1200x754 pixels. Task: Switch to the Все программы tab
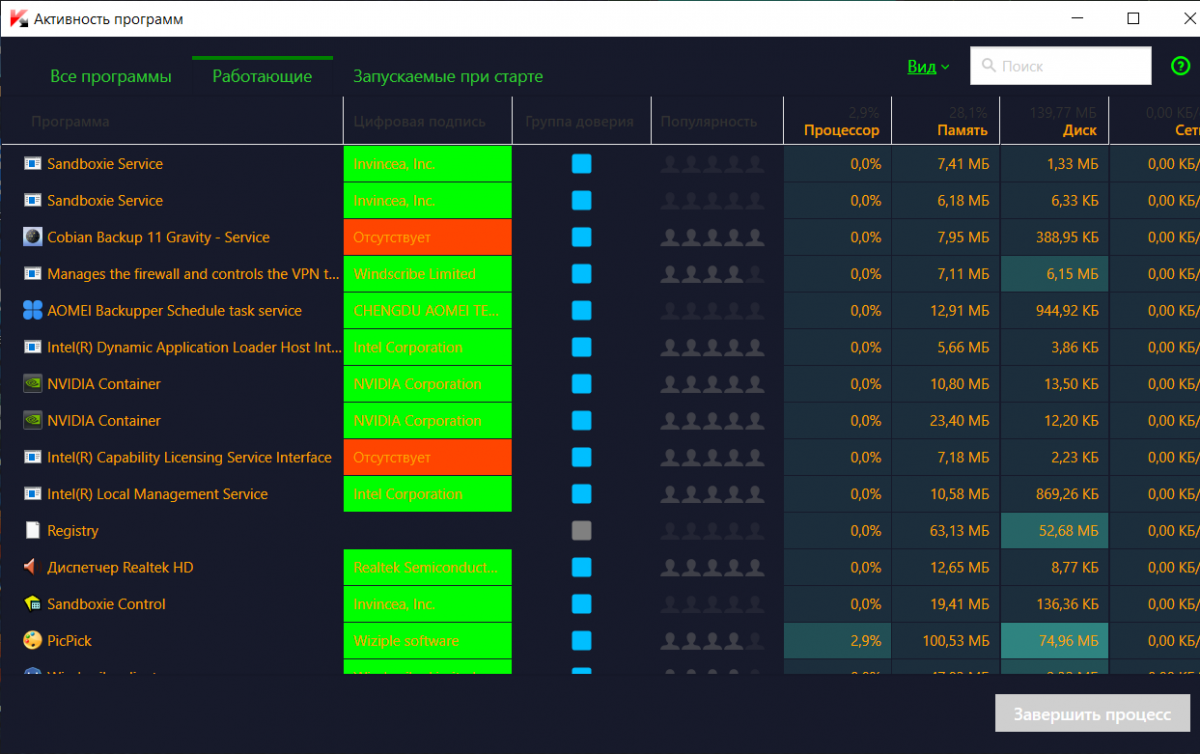click(x=111, y=76)
